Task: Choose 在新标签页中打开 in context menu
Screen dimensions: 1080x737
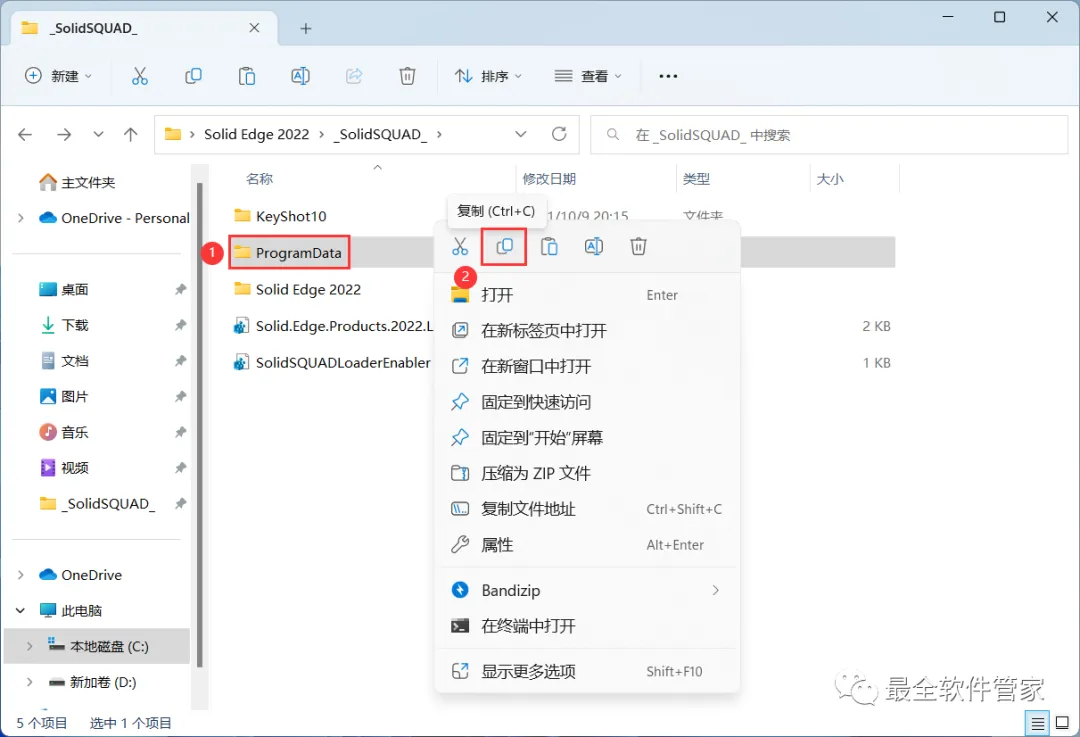Action: pyautogui.click(x=588, y=331)
